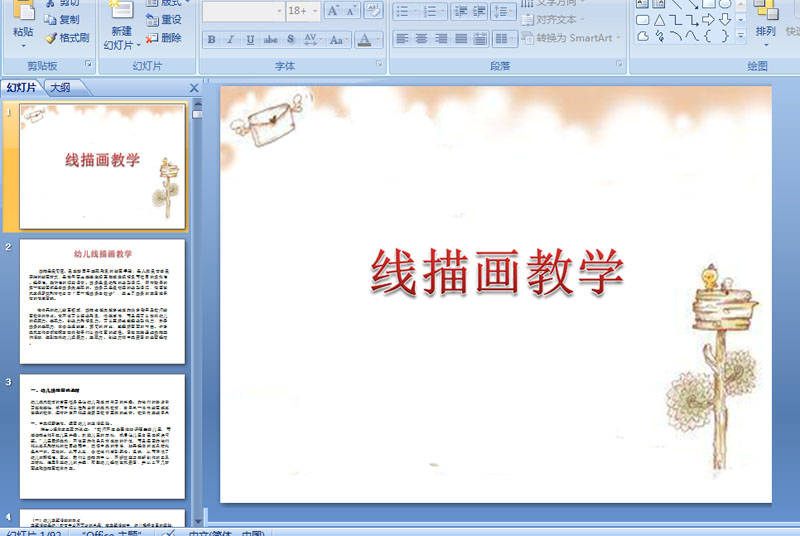Click the spell check icon in status bar
800x536 pixels.
pos(168,532)
